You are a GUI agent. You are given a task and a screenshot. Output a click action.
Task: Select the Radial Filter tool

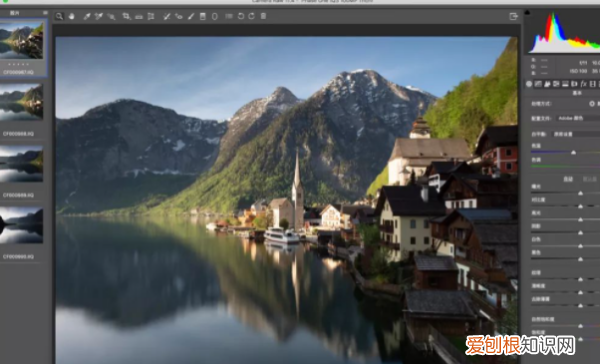pos(215,16)
